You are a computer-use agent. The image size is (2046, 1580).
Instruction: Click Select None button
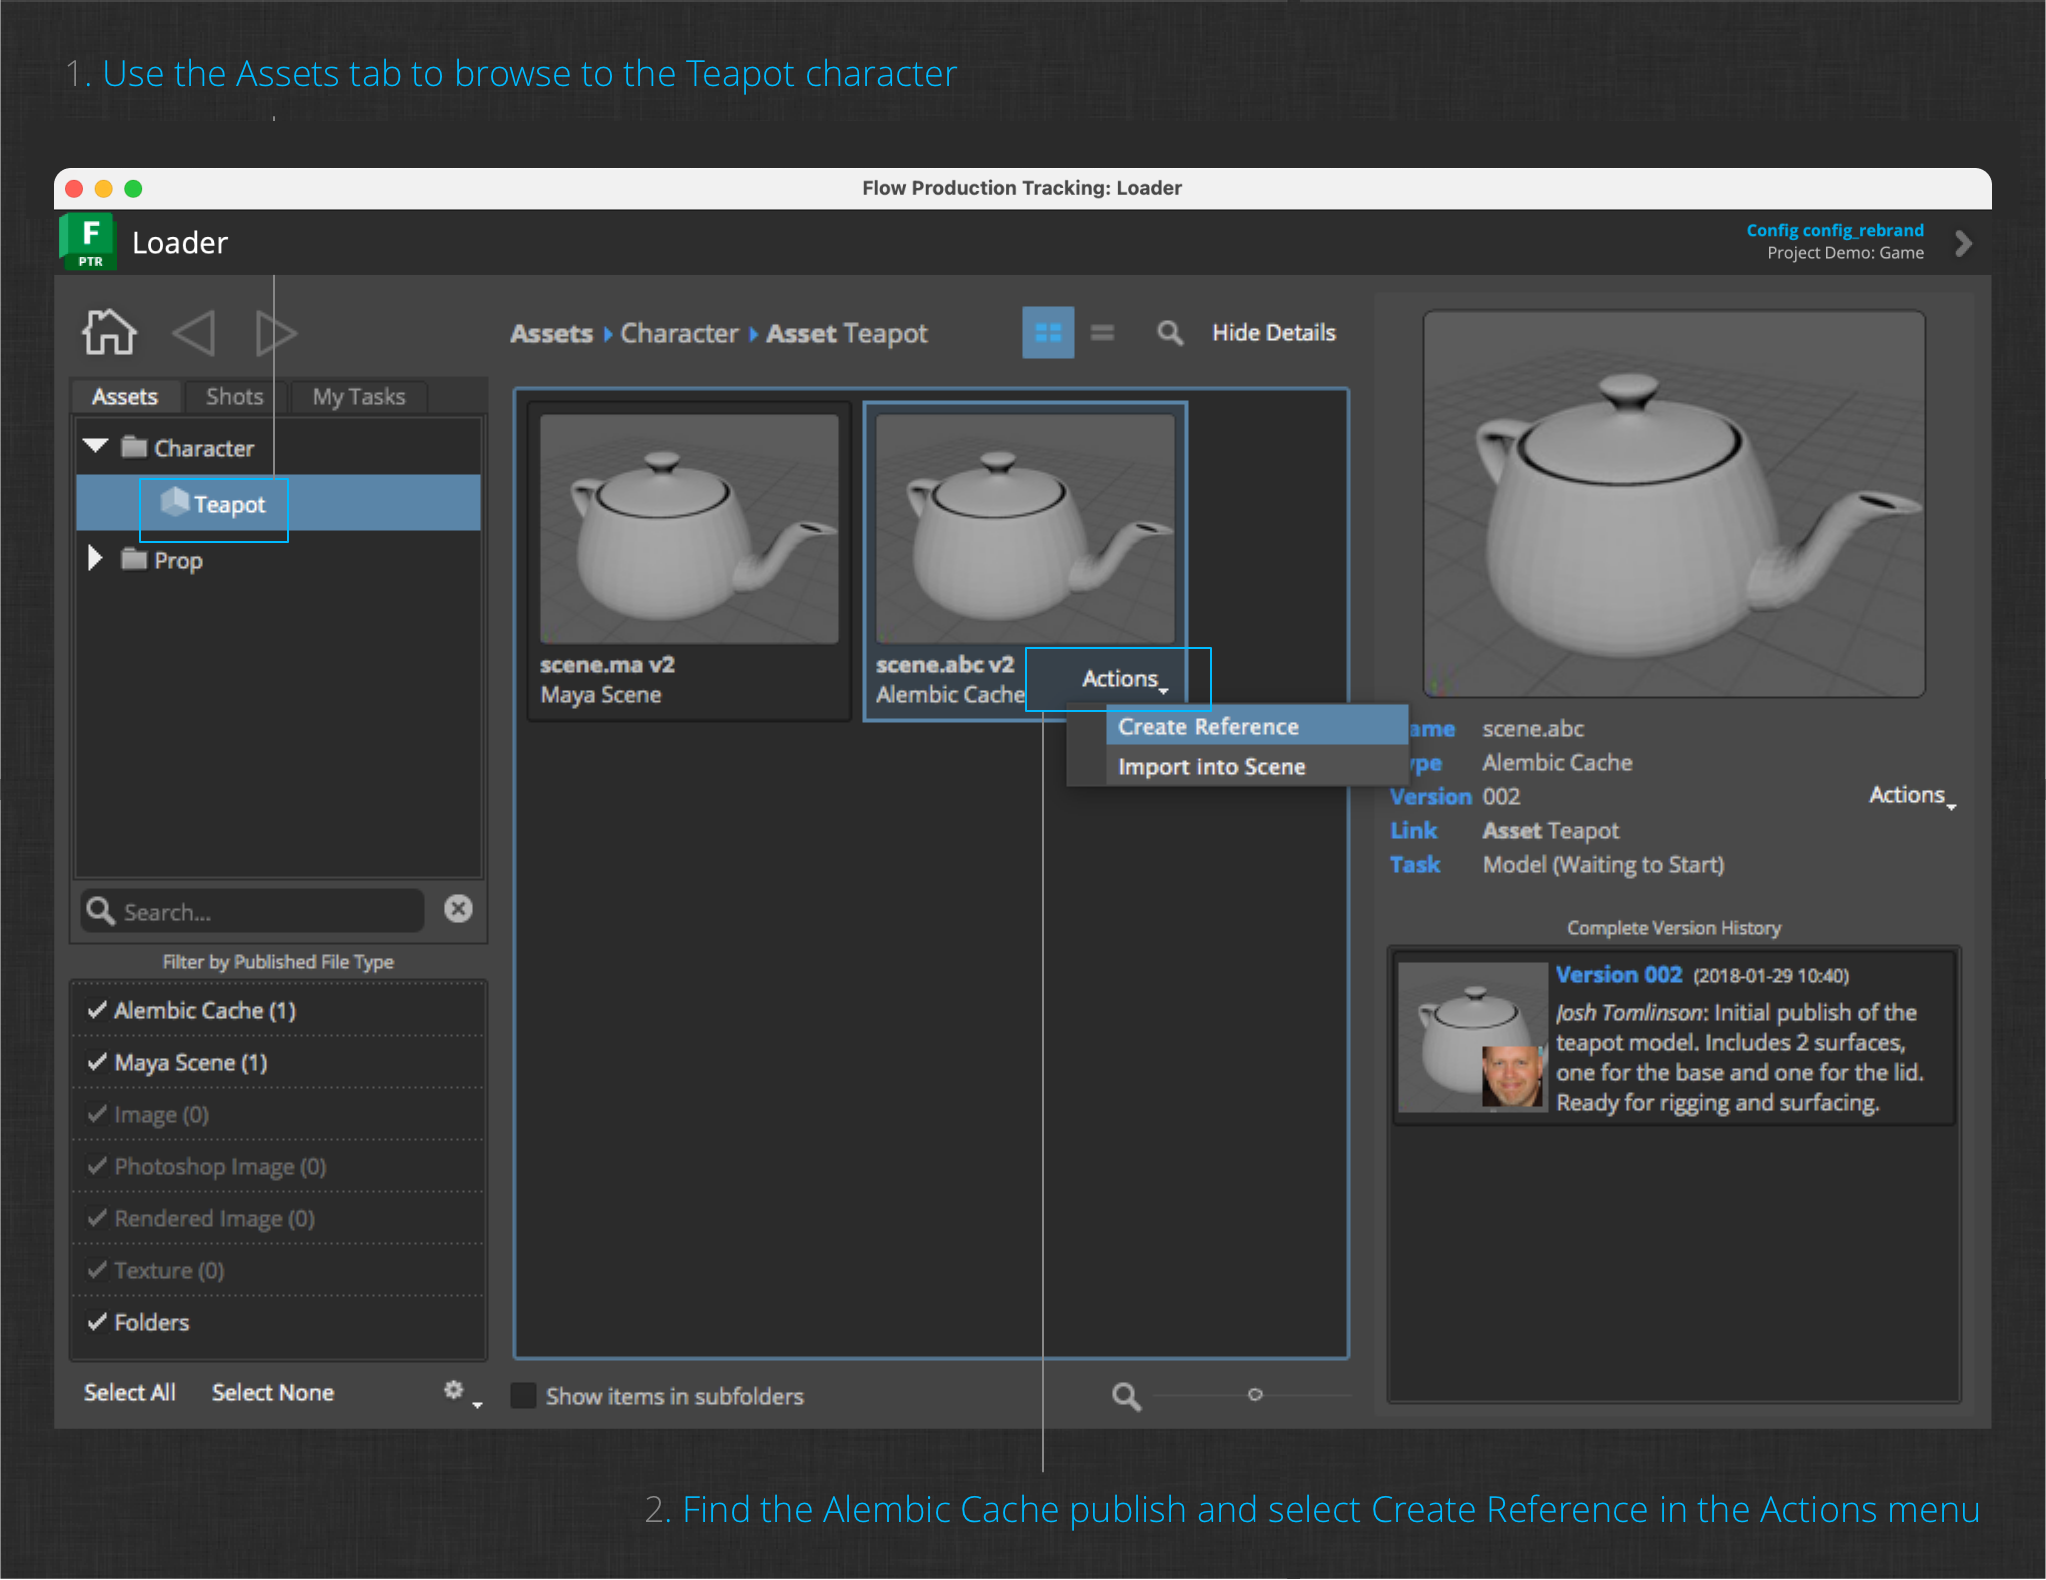(272, 1392)
